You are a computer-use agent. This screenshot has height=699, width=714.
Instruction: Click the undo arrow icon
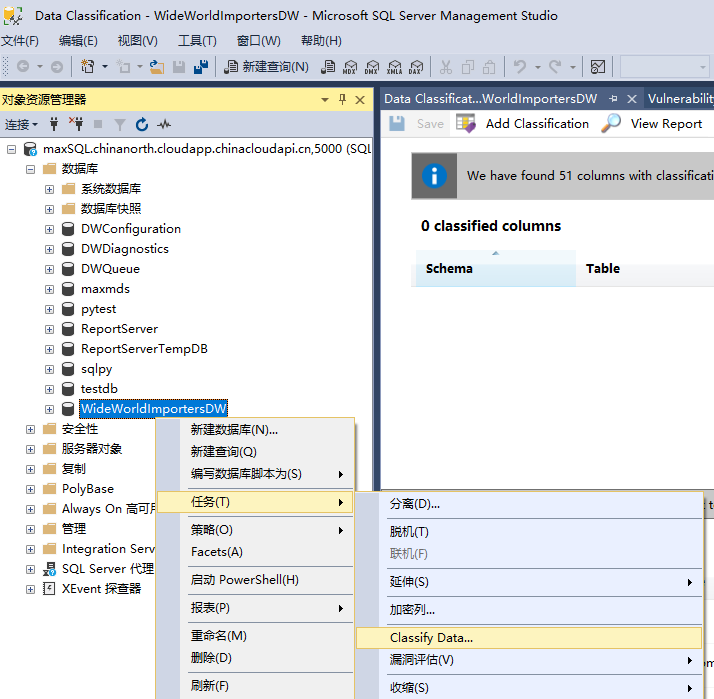tap(520, 67)
